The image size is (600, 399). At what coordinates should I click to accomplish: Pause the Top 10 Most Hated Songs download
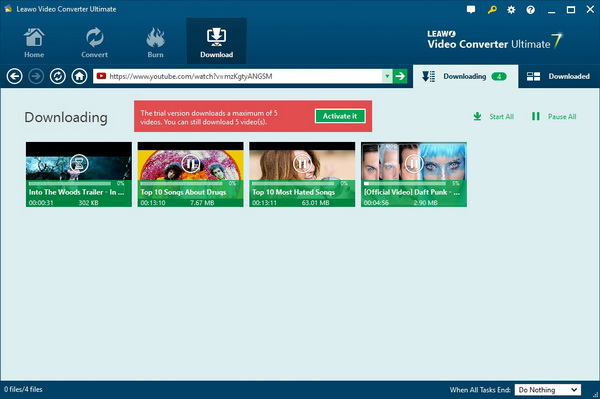tap(302, 164)
